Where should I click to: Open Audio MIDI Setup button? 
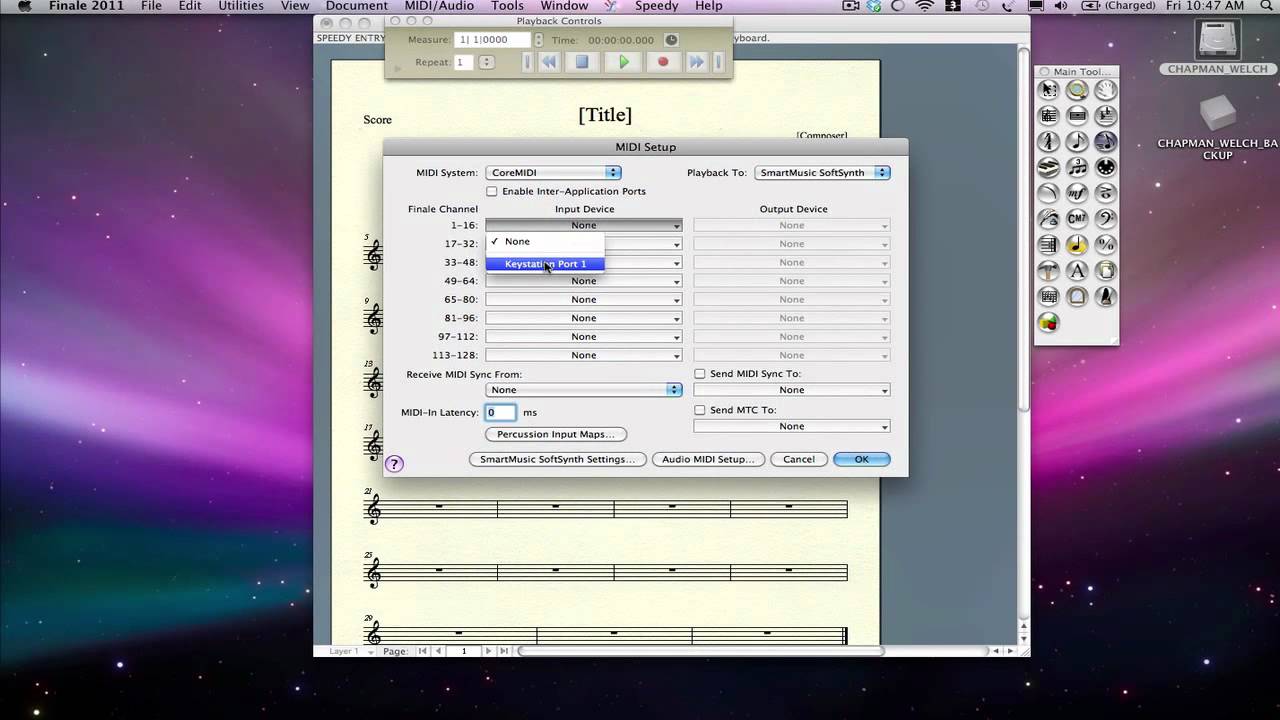[x=708, y=459]
